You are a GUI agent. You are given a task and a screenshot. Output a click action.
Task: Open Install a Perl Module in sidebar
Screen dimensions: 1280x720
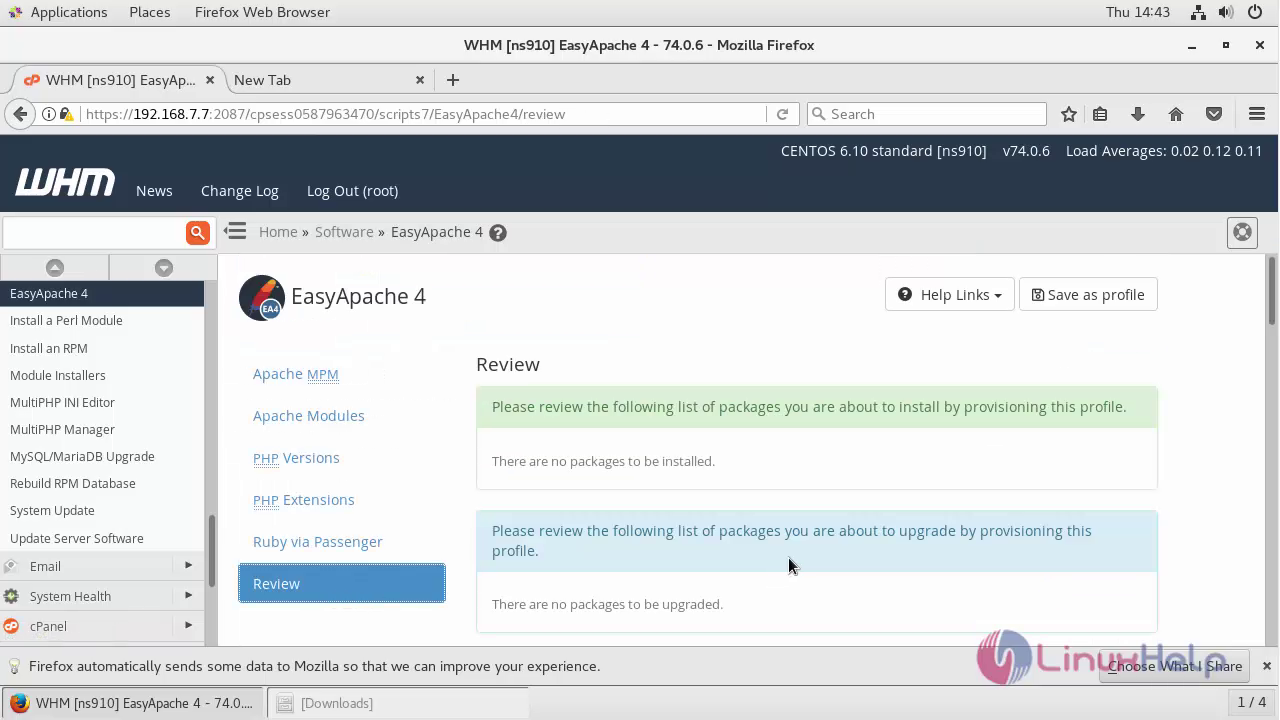66,321
